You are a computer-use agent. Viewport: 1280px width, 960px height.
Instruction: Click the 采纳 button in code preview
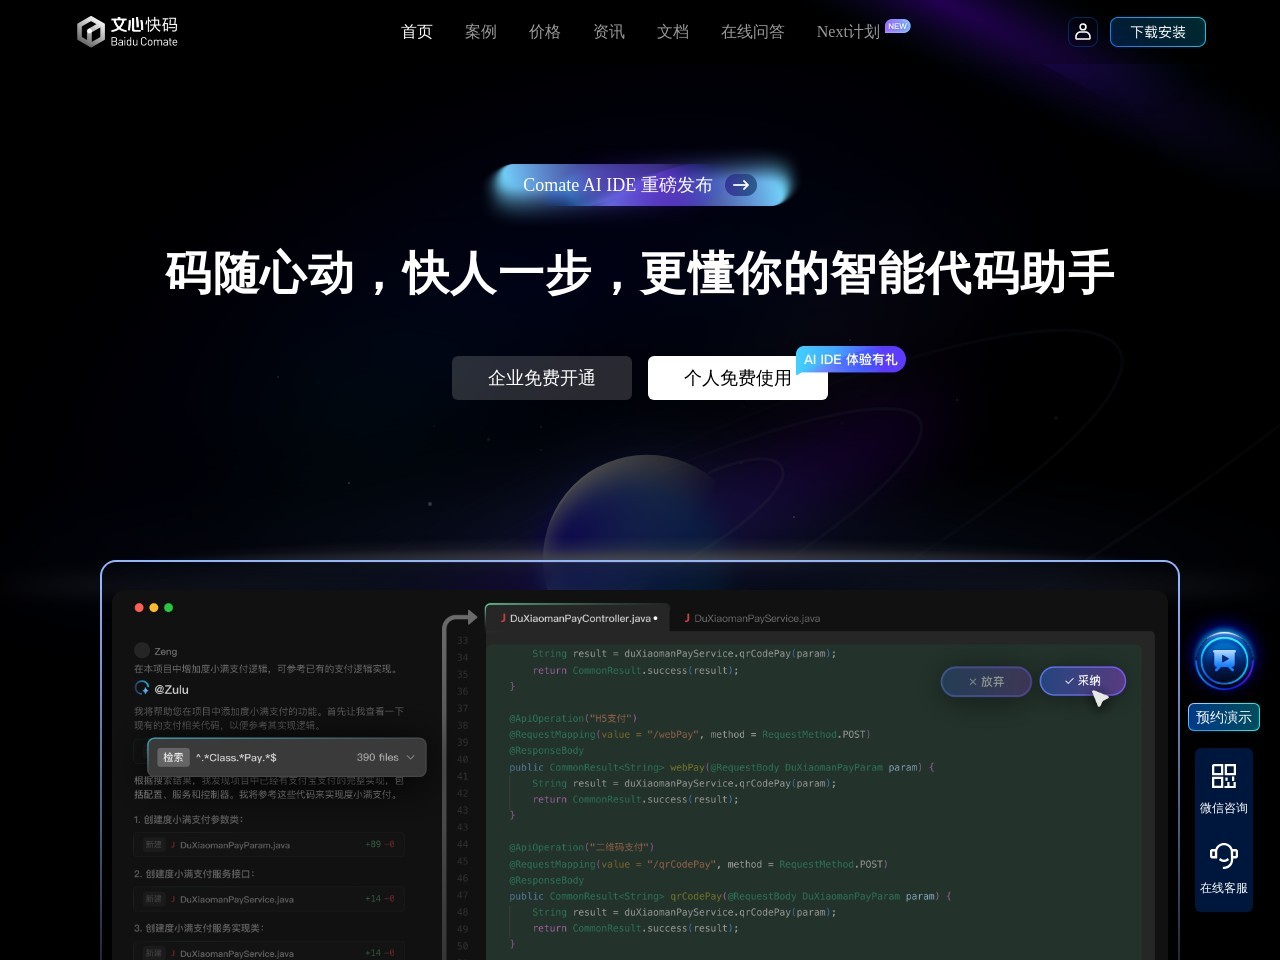point(1083,681)
